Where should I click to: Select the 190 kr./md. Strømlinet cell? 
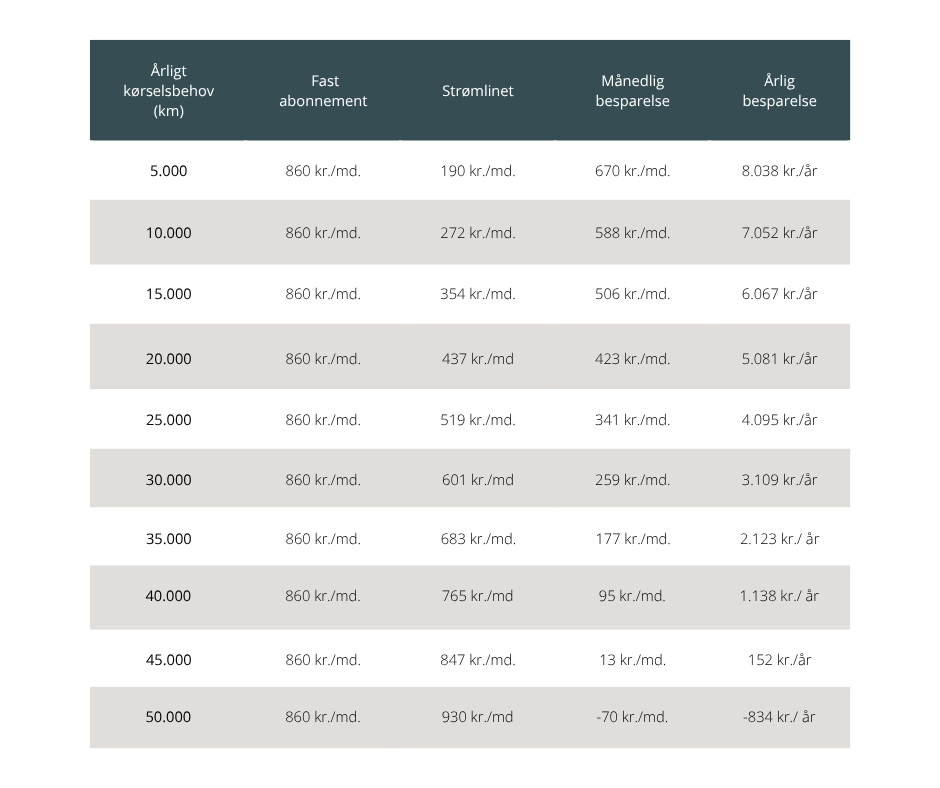(478, 171)
